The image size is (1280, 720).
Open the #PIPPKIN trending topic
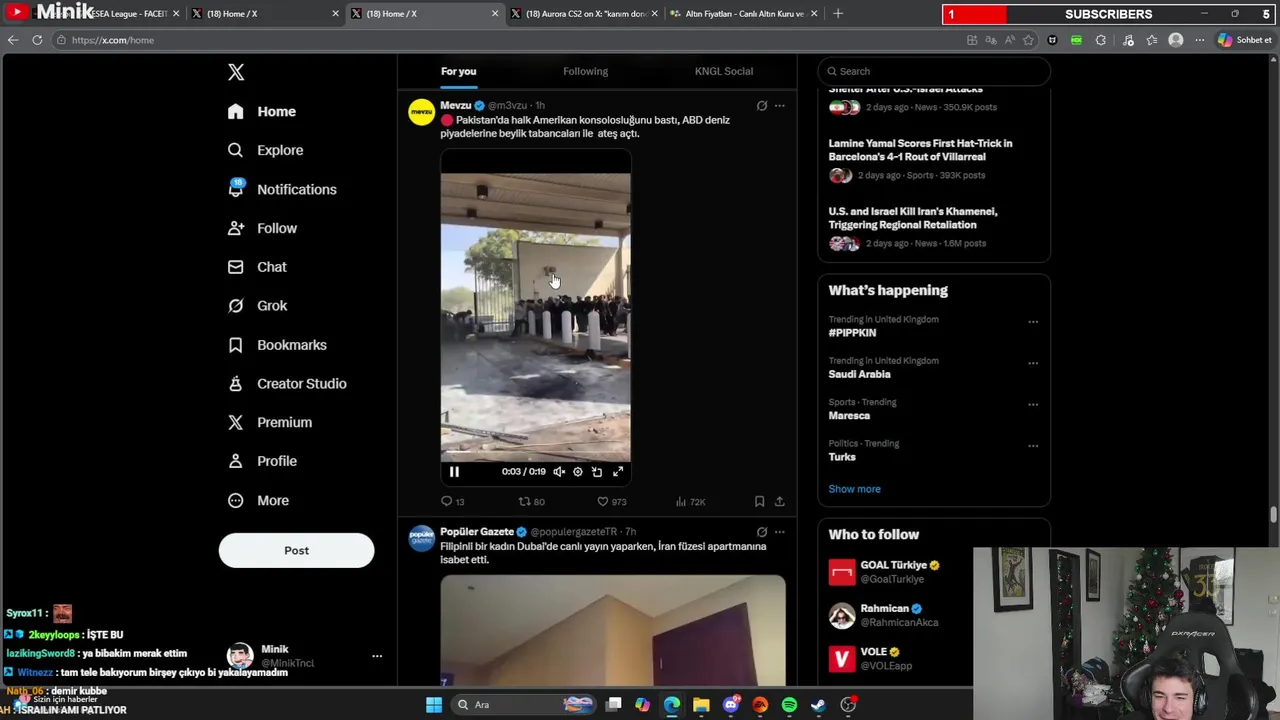coord(852,333)
